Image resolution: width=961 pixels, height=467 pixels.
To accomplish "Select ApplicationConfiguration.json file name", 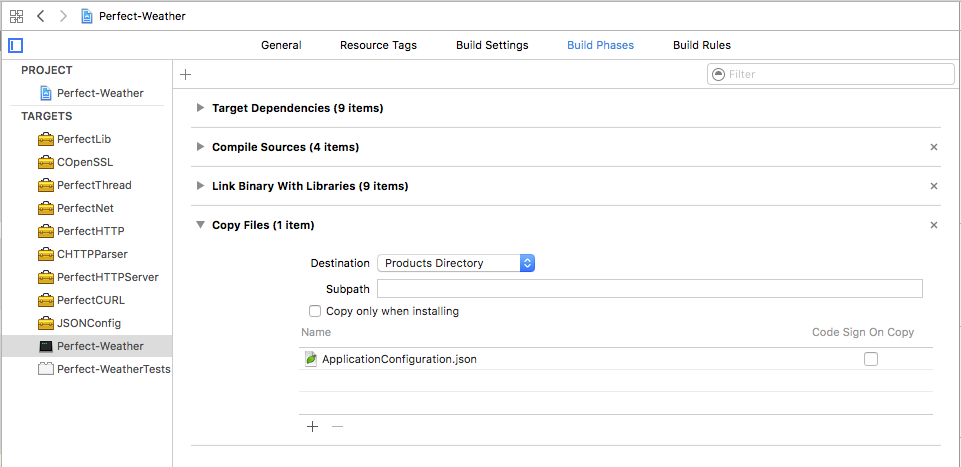I will pyautogui.click(x=400, y=359).
